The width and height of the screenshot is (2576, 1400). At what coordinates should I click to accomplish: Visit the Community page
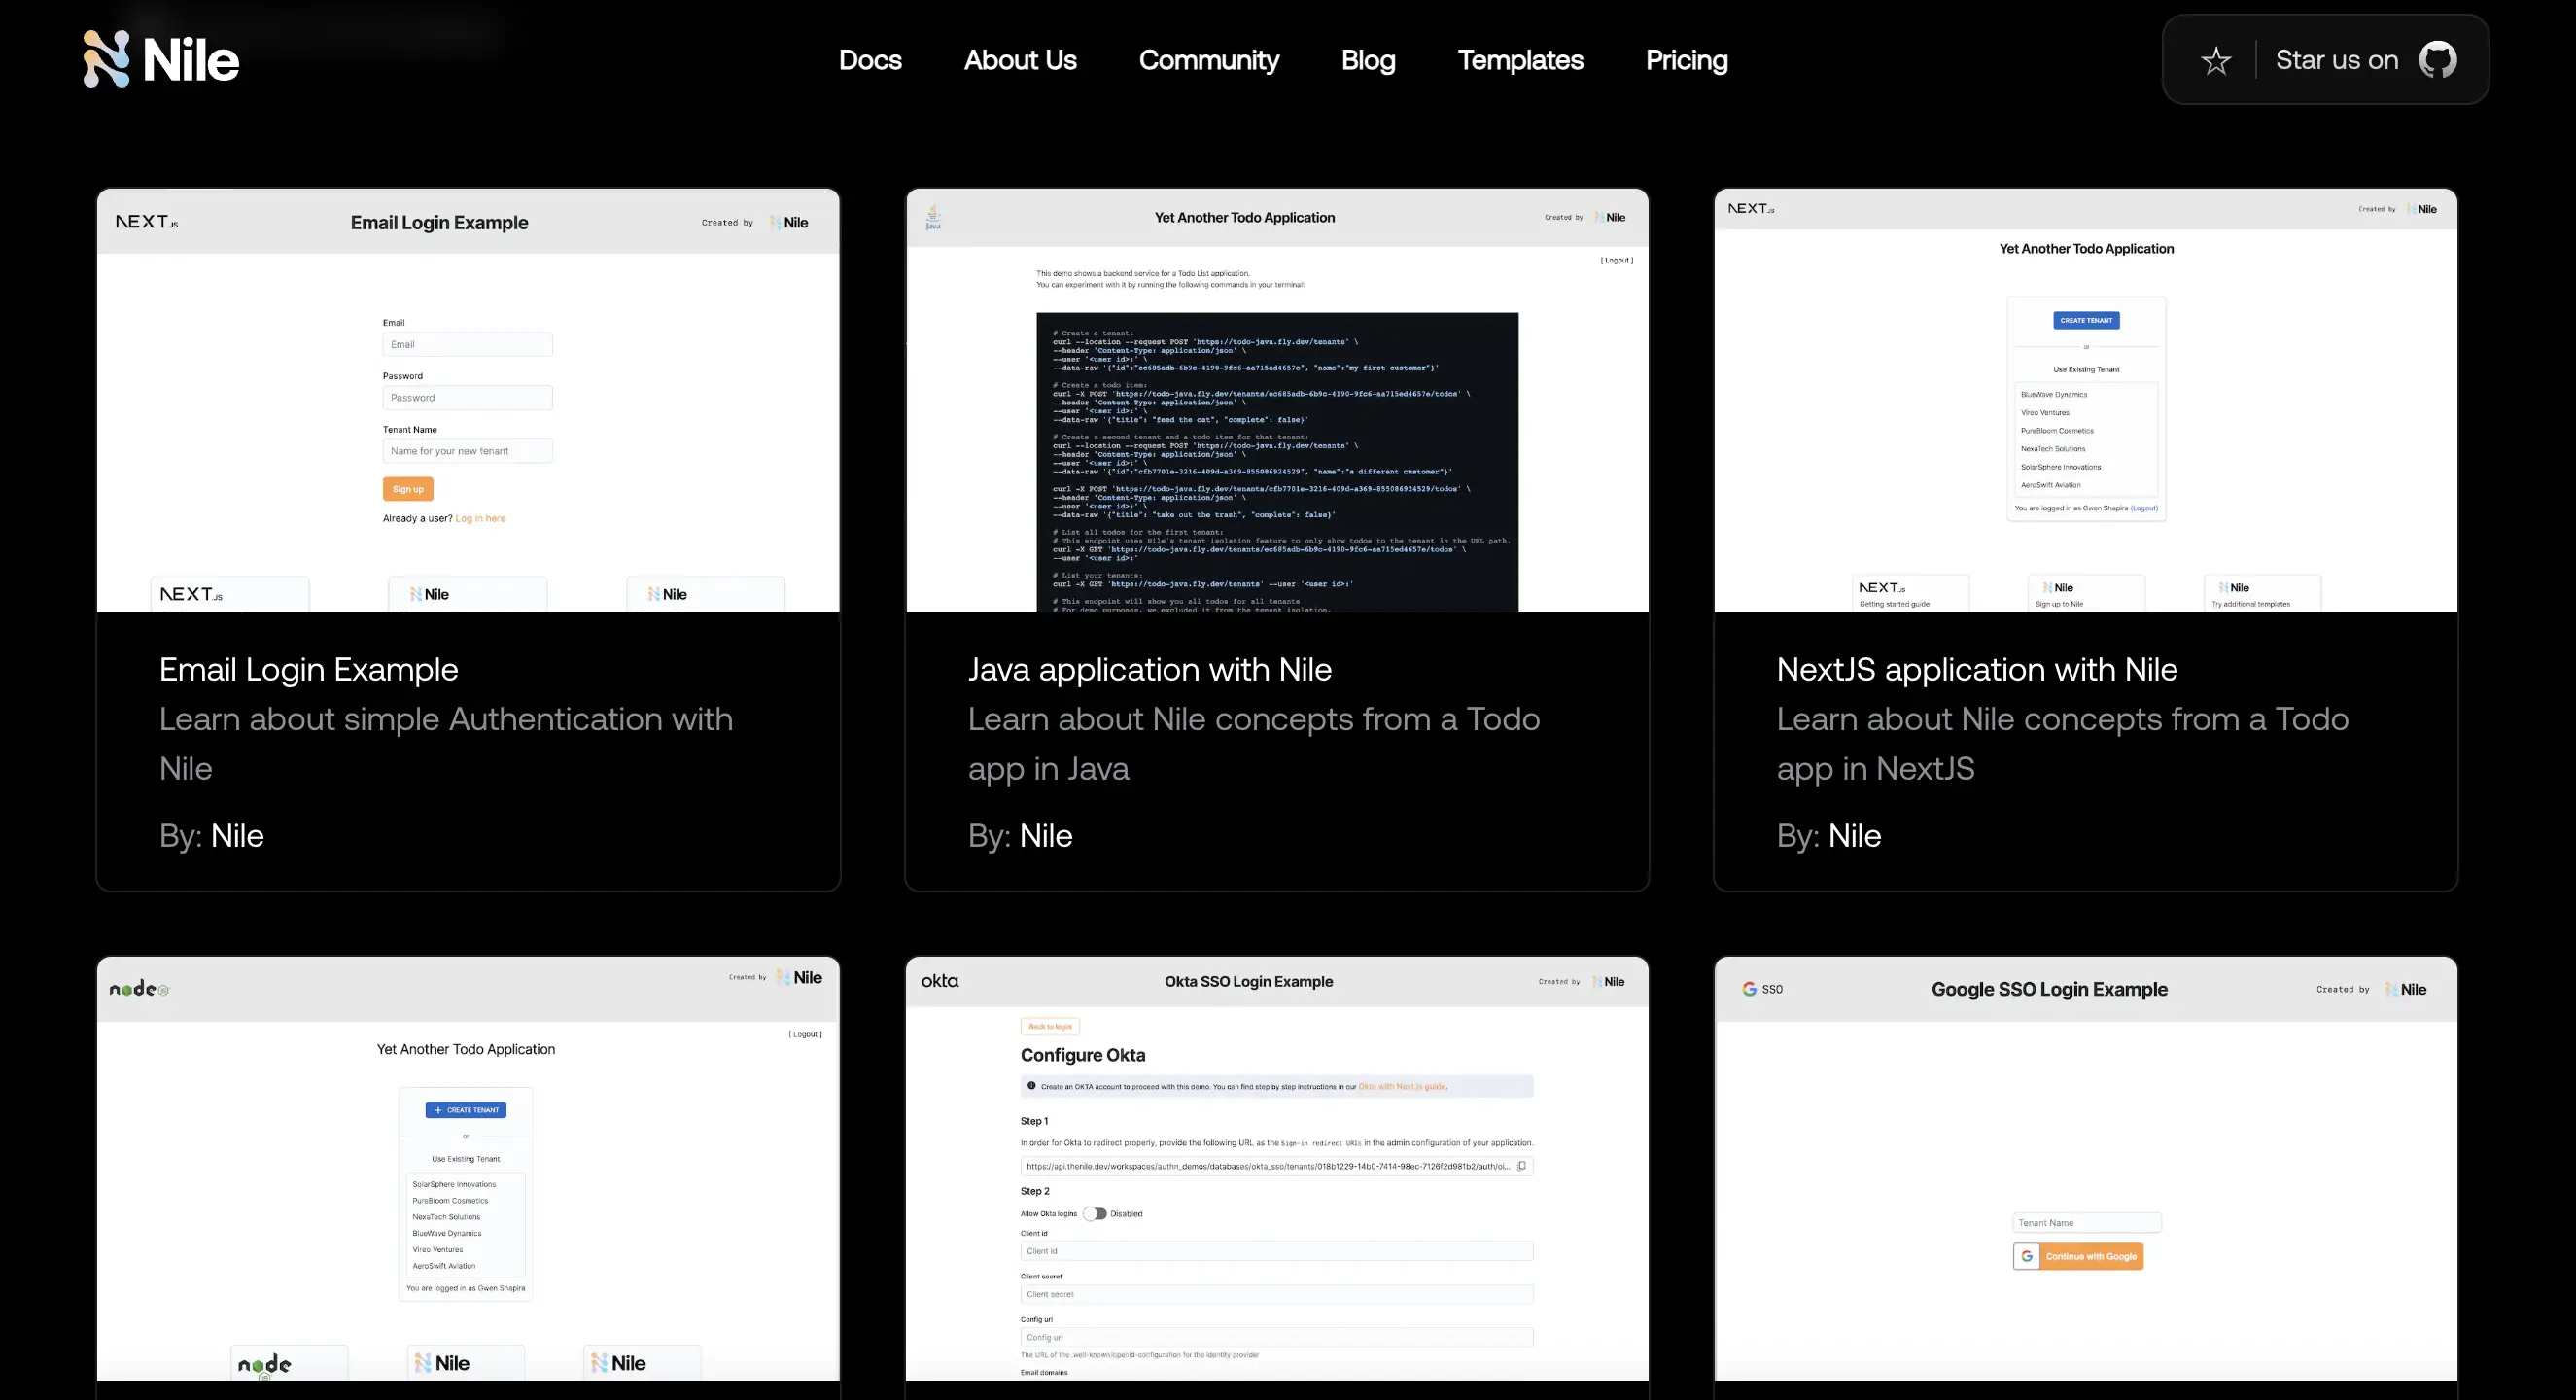coord(1208,60)
